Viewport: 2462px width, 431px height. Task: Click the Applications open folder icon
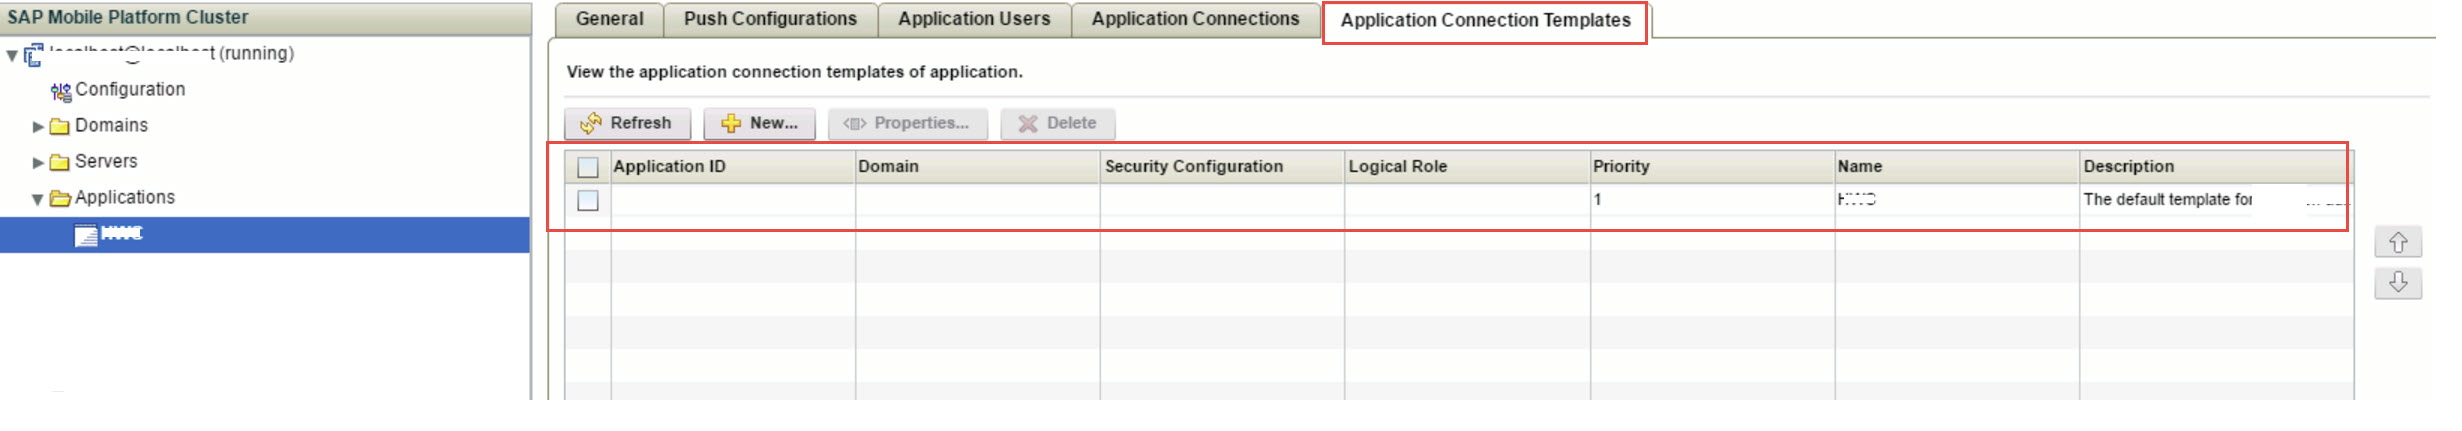pyautogui.click(x=61, y=198)
